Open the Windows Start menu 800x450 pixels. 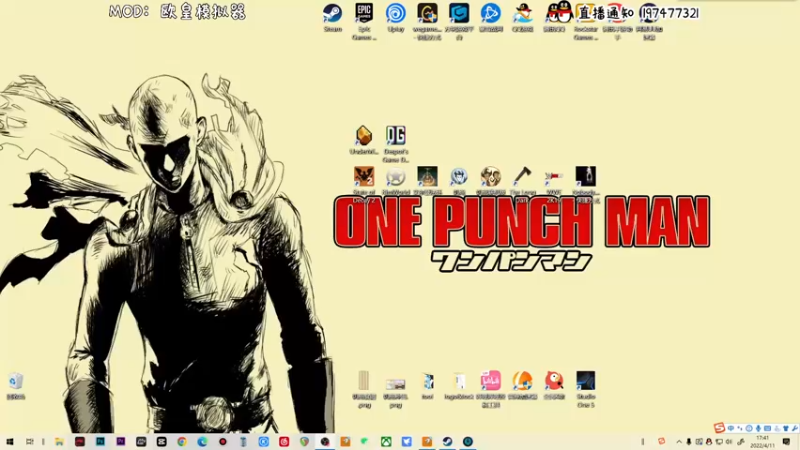point(9,442)
